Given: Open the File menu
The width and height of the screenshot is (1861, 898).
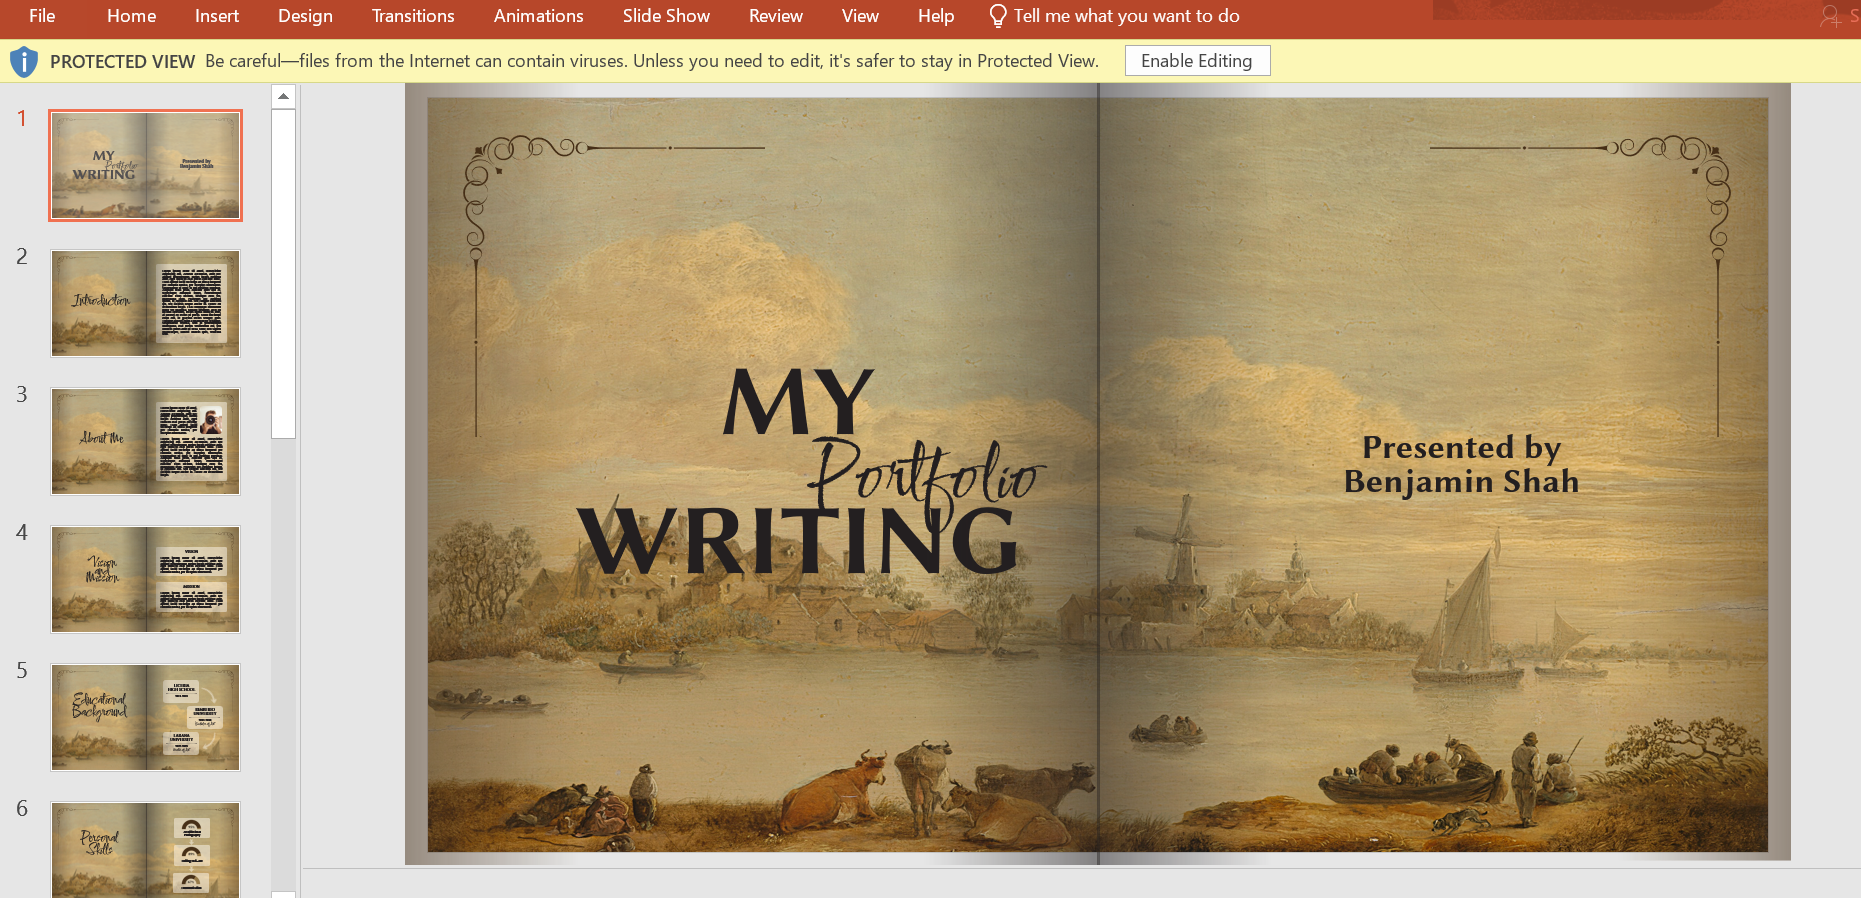Looking at the screenshot, I should (x=42, y=16).
